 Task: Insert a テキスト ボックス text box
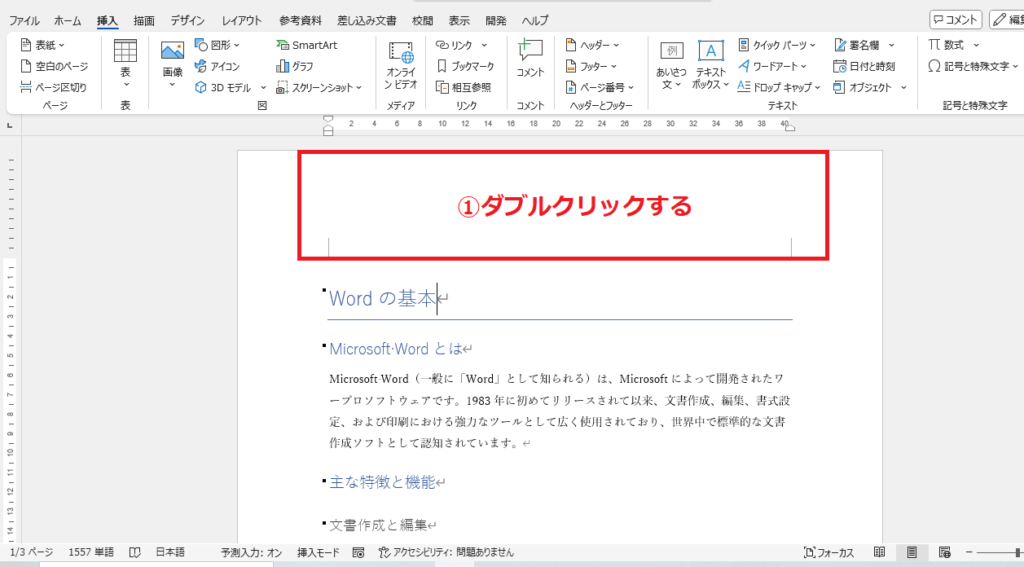pos(711,65)
